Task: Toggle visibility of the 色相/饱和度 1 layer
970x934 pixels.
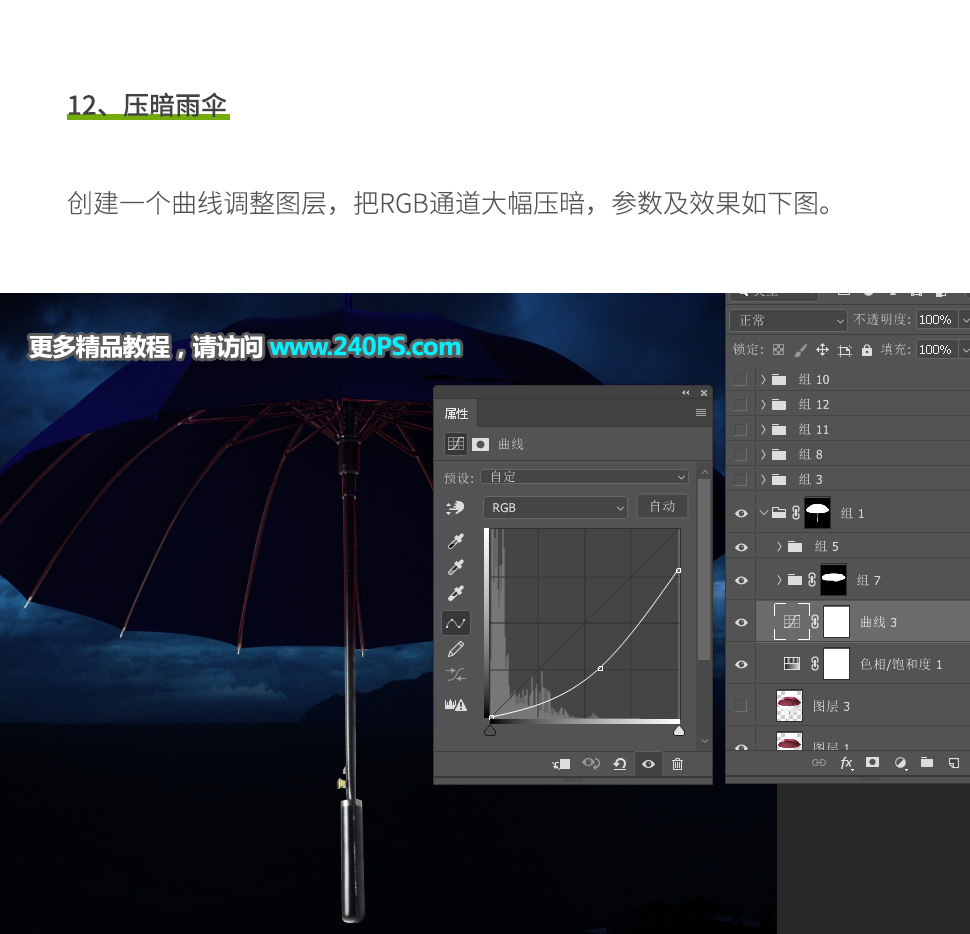Action: pos(741,664)
